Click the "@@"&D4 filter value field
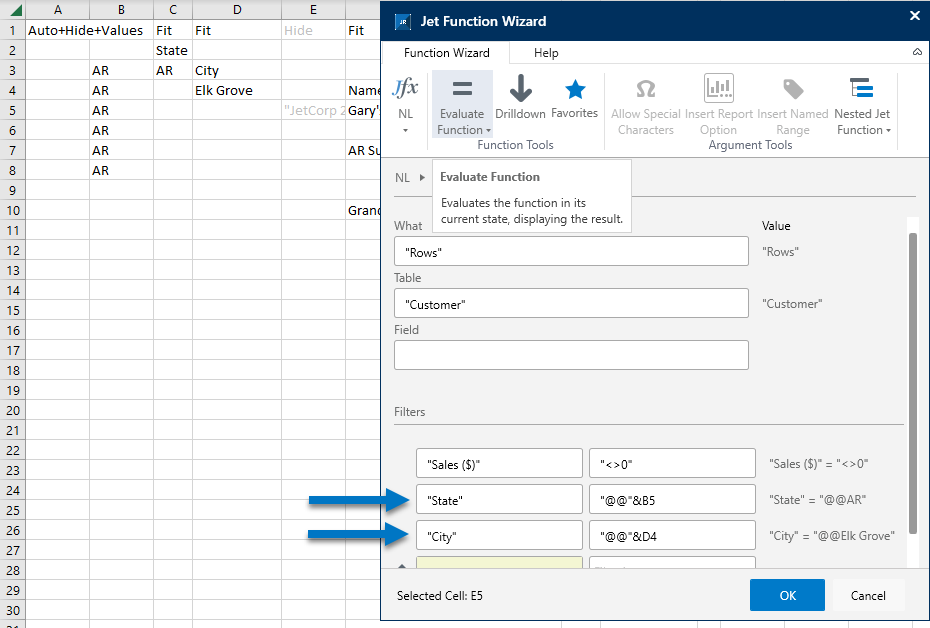 (x=672, y=535)
